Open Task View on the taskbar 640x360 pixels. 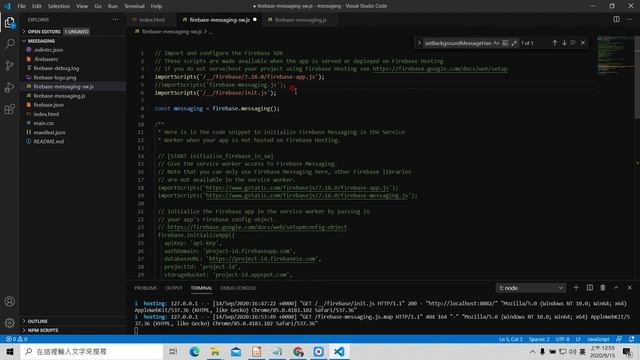[173, 351]
